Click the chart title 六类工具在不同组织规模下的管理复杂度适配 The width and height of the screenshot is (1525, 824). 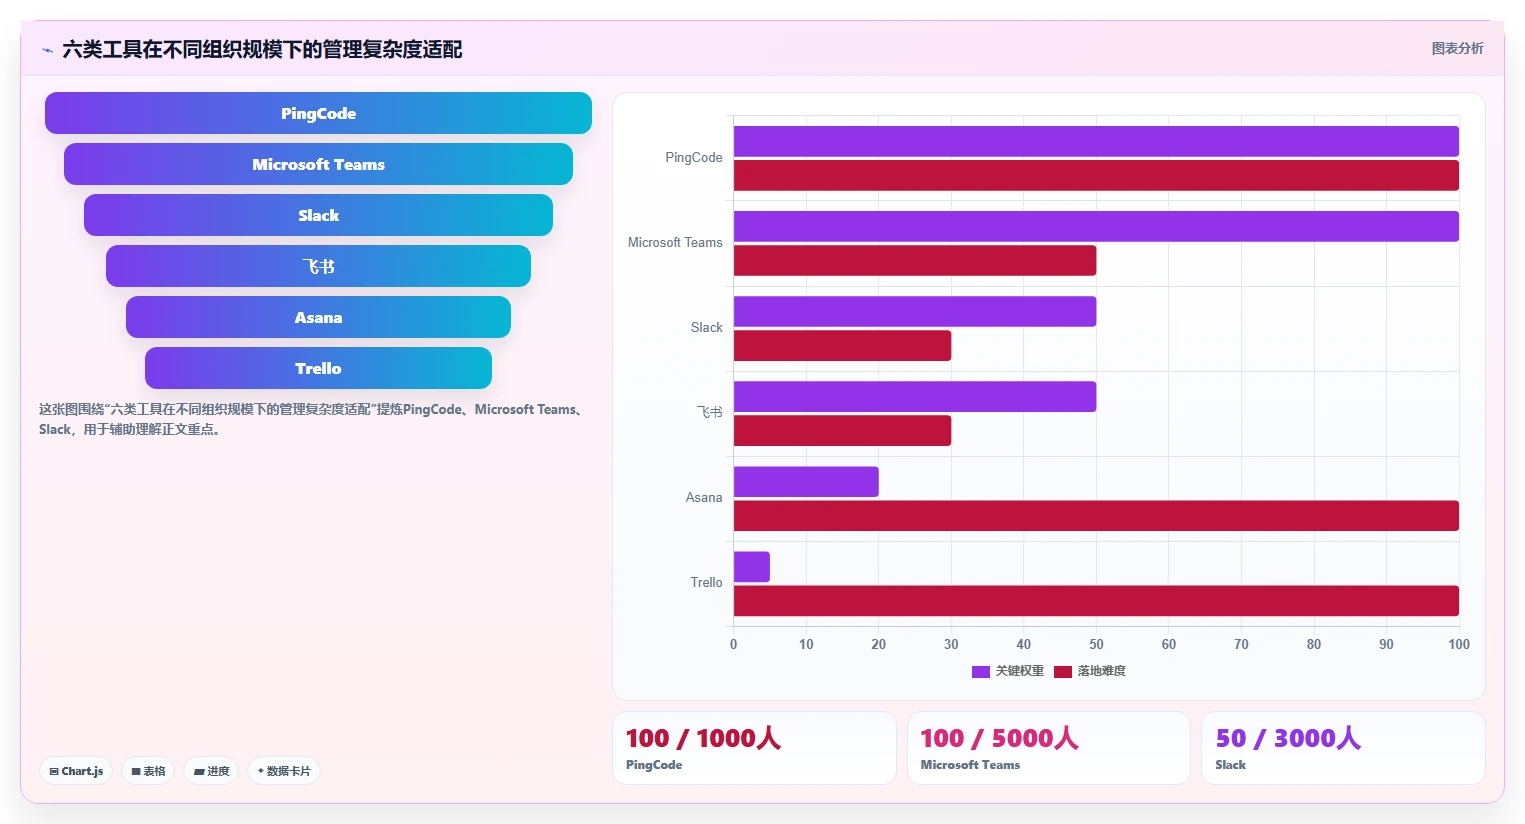point(262,49)
